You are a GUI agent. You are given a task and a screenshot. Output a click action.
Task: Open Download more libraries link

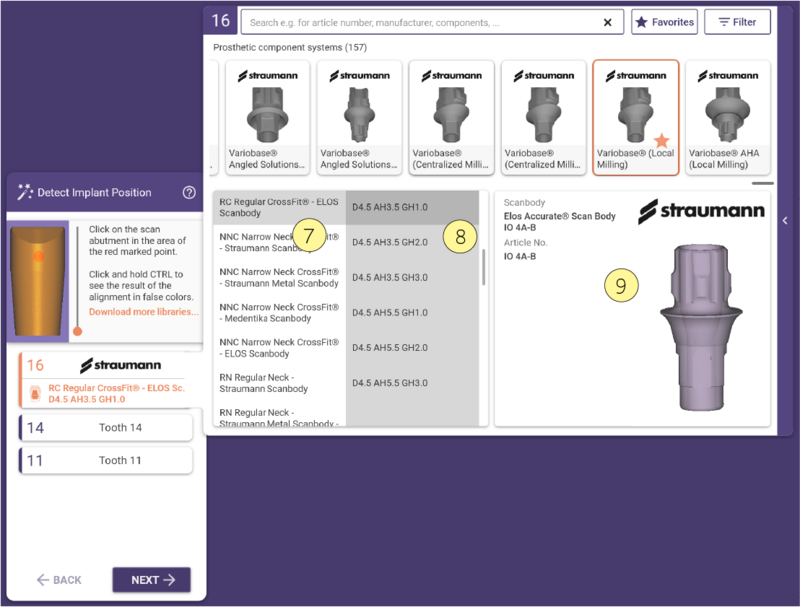click(x=143, y=312)
